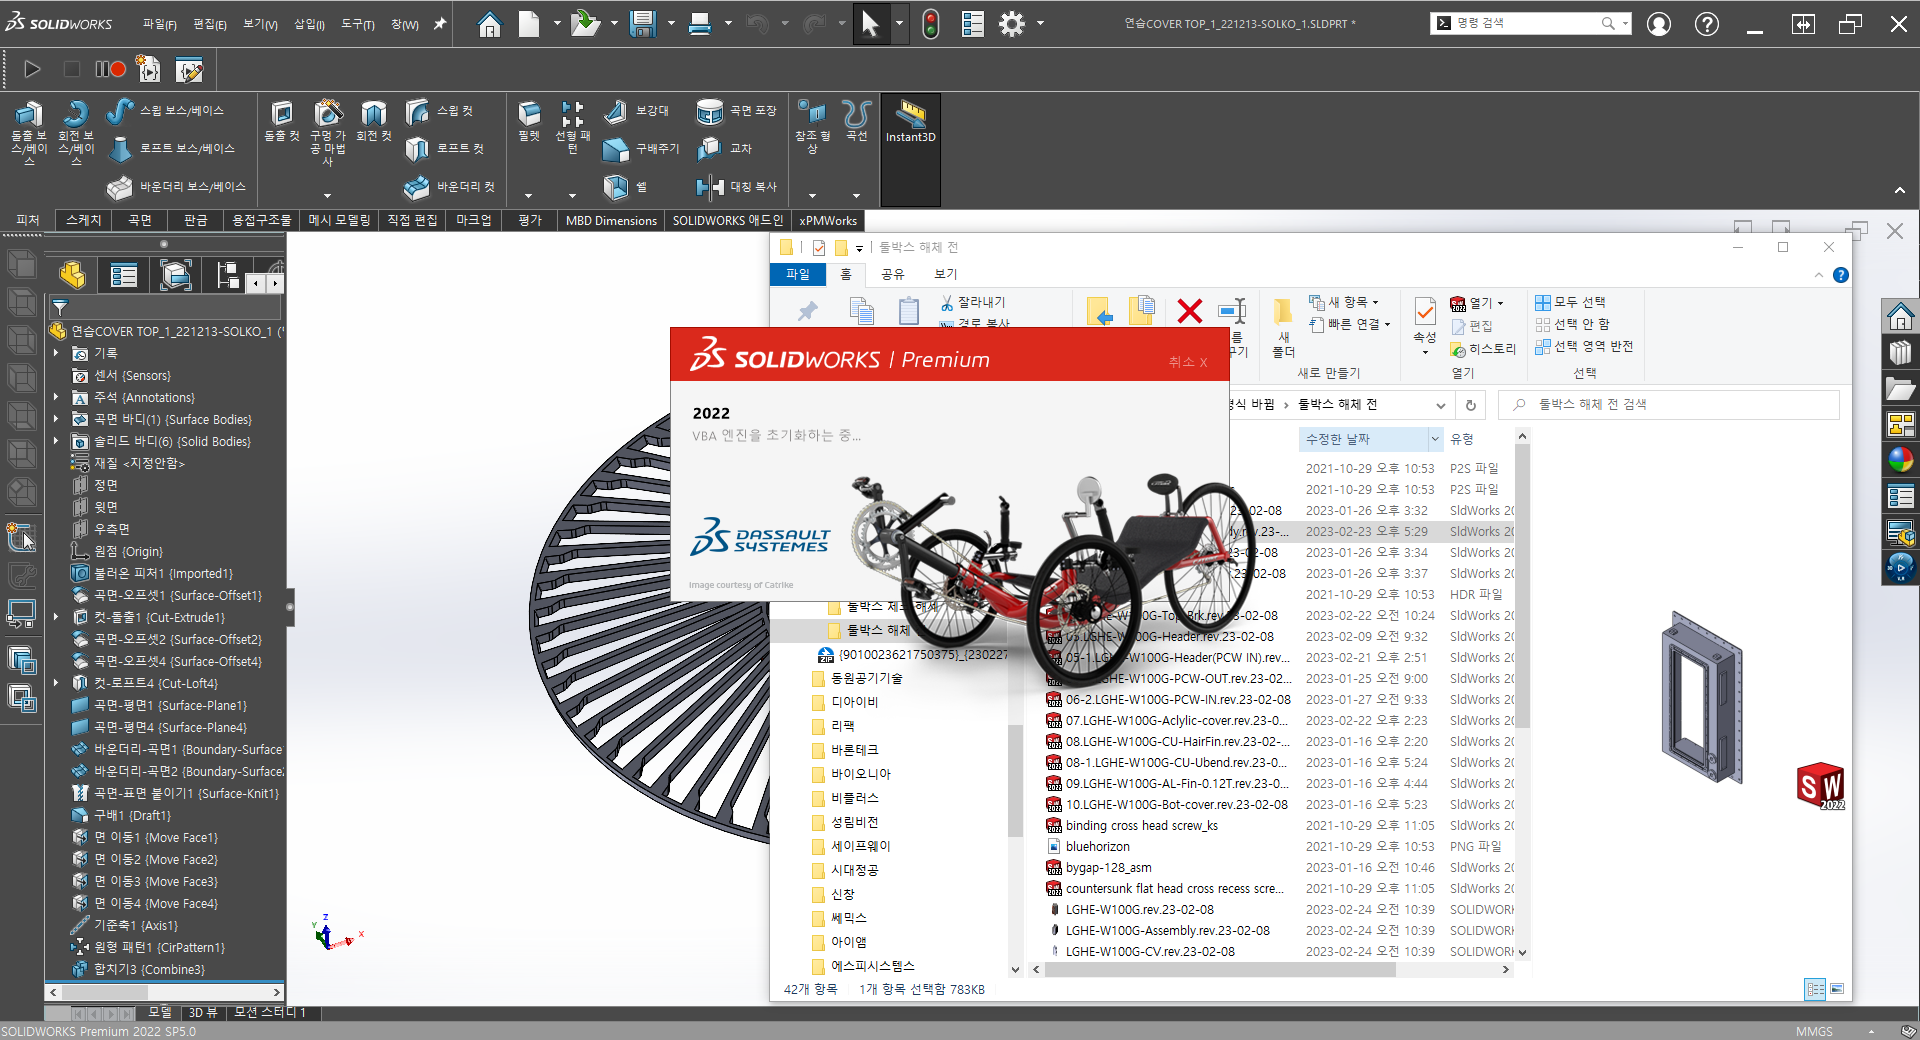
Task: Select the Boundary Cut (바운더리 컷) tool
Action: [450, 186]
